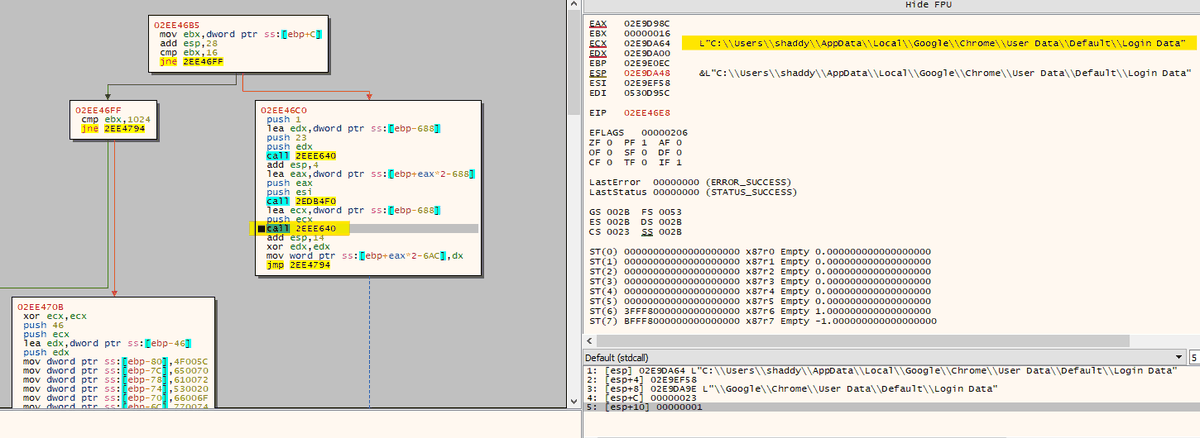Select the ST(0) FPU register row
Image resolution: width=1200 pixels, height=438 pixels.
pos(760,251)
